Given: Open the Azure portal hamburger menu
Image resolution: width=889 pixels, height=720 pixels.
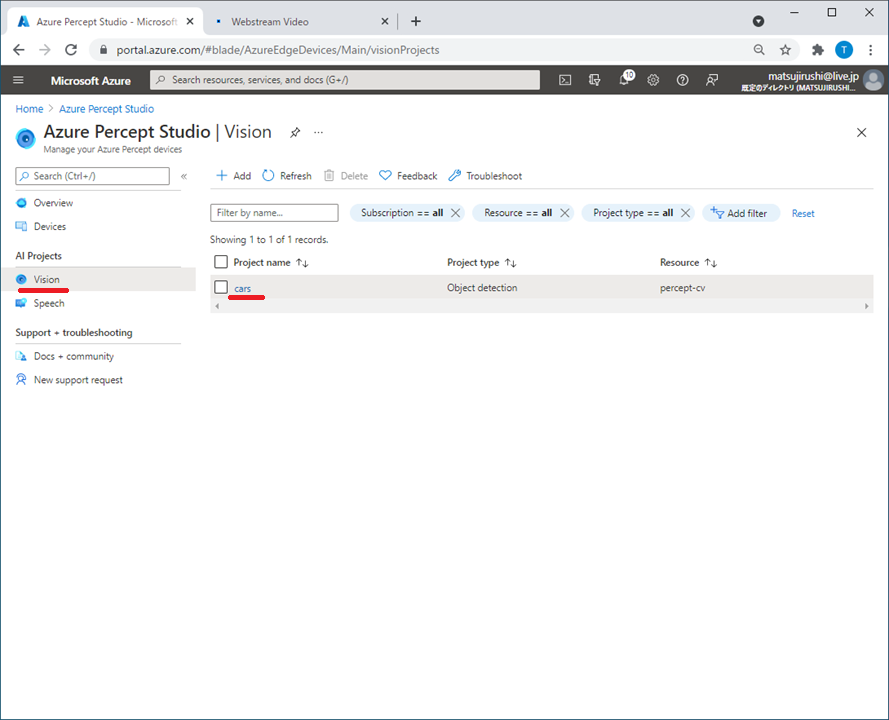Looking at the screenshot, I should click(18, 80).
